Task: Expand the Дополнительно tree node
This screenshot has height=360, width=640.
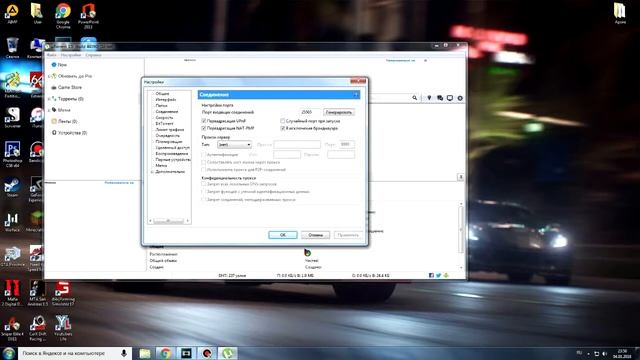Action: 152,172
